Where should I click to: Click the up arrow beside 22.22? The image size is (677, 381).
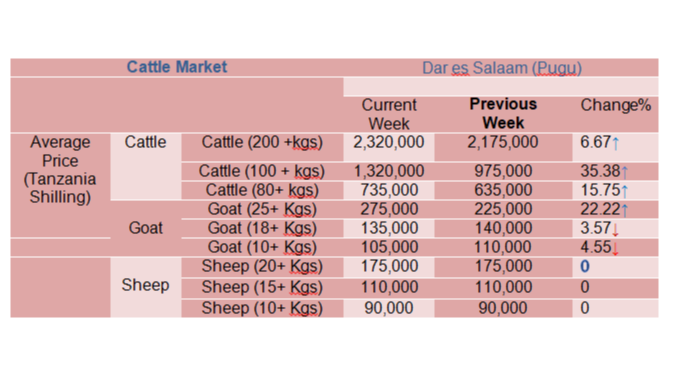click(624, 210)
